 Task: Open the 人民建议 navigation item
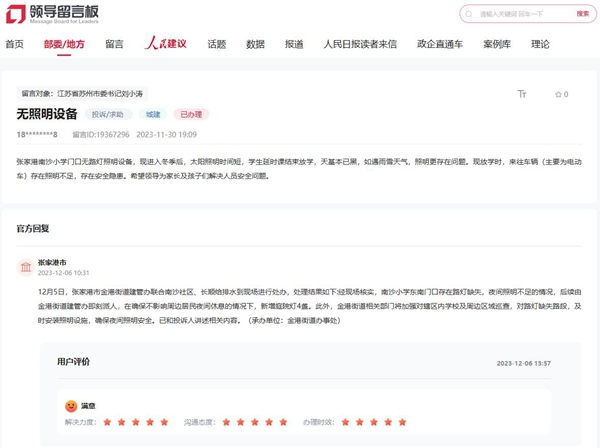point(166,43)
